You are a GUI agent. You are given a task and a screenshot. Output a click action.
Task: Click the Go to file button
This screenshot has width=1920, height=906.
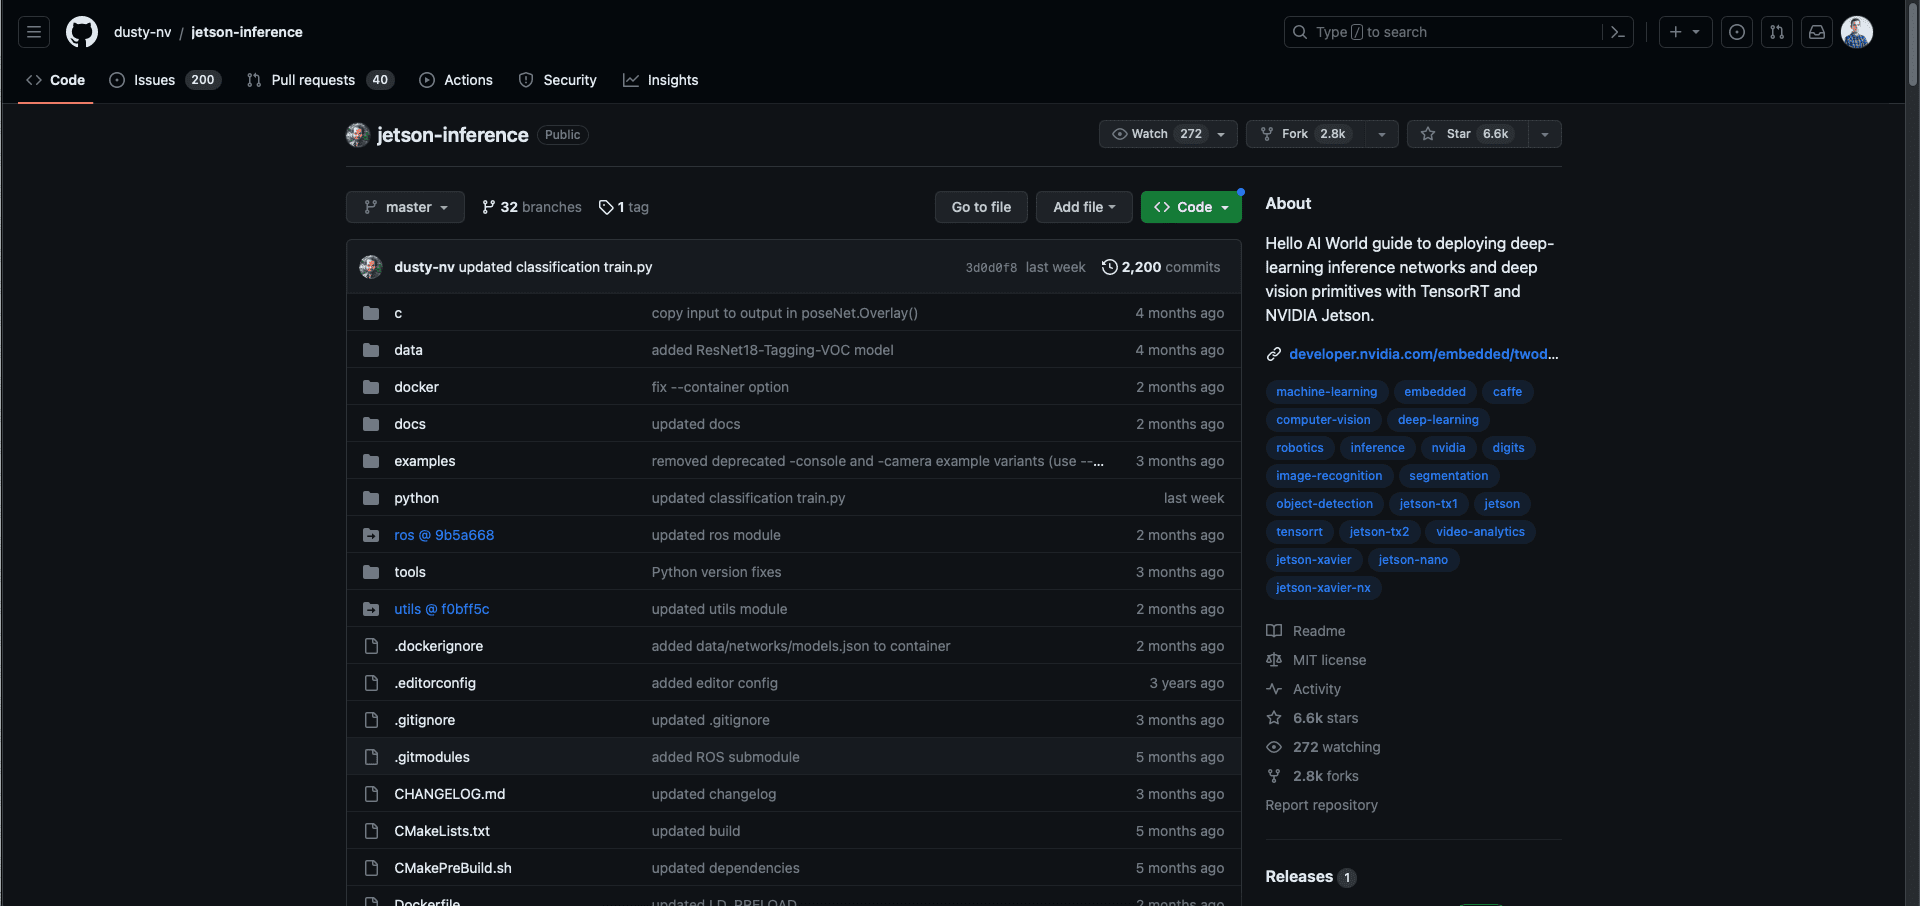tap(981, 207)
